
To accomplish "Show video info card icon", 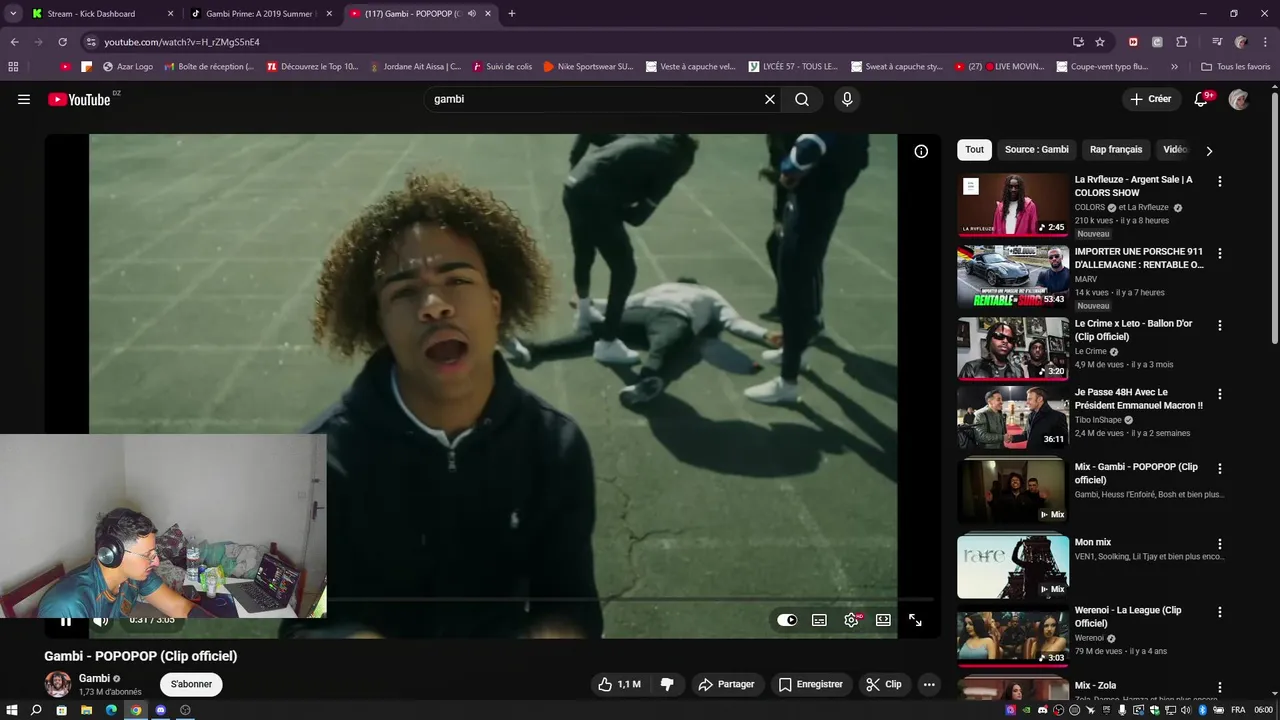I will pyautogui.click(x=921, y=151).
